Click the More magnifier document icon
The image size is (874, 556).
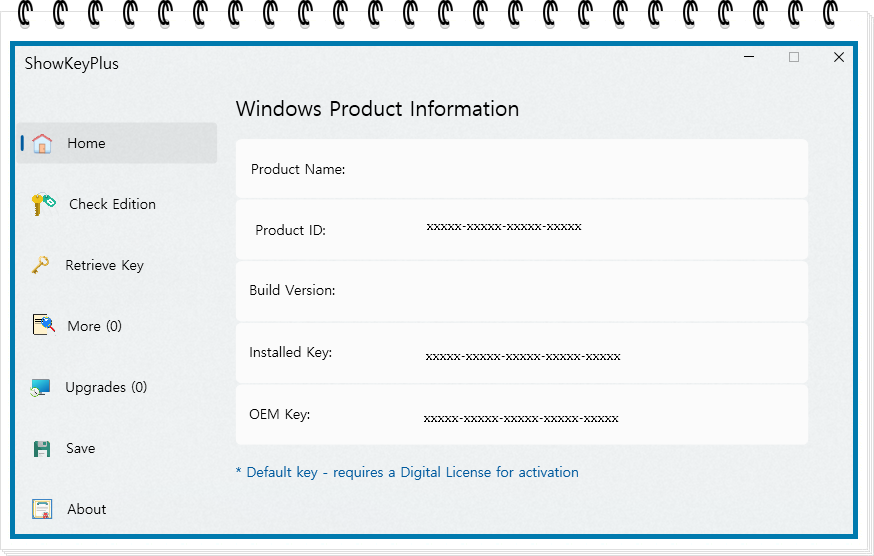tap(43, 325)
